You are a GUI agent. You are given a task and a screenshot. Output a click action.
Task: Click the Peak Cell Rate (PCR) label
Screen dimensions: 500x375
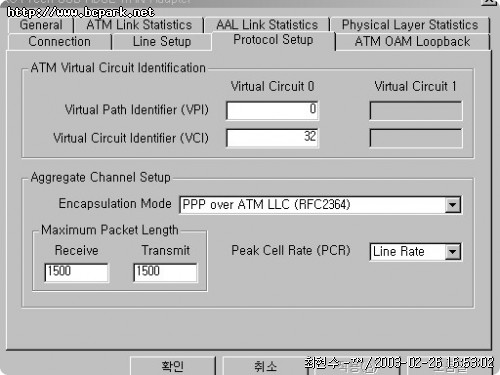(291, 250)
